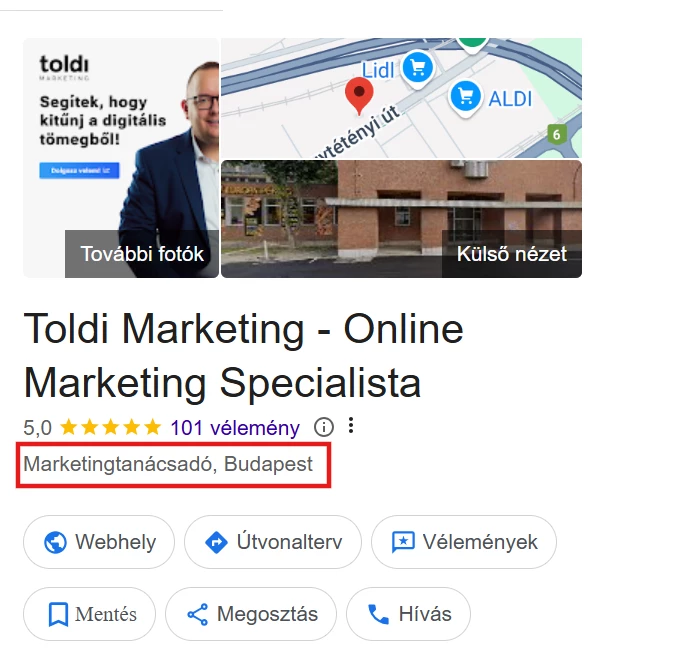This screenshot has height=664, width=675.
Task: Click the blue directions diamond icon
Action: (217, 542)
